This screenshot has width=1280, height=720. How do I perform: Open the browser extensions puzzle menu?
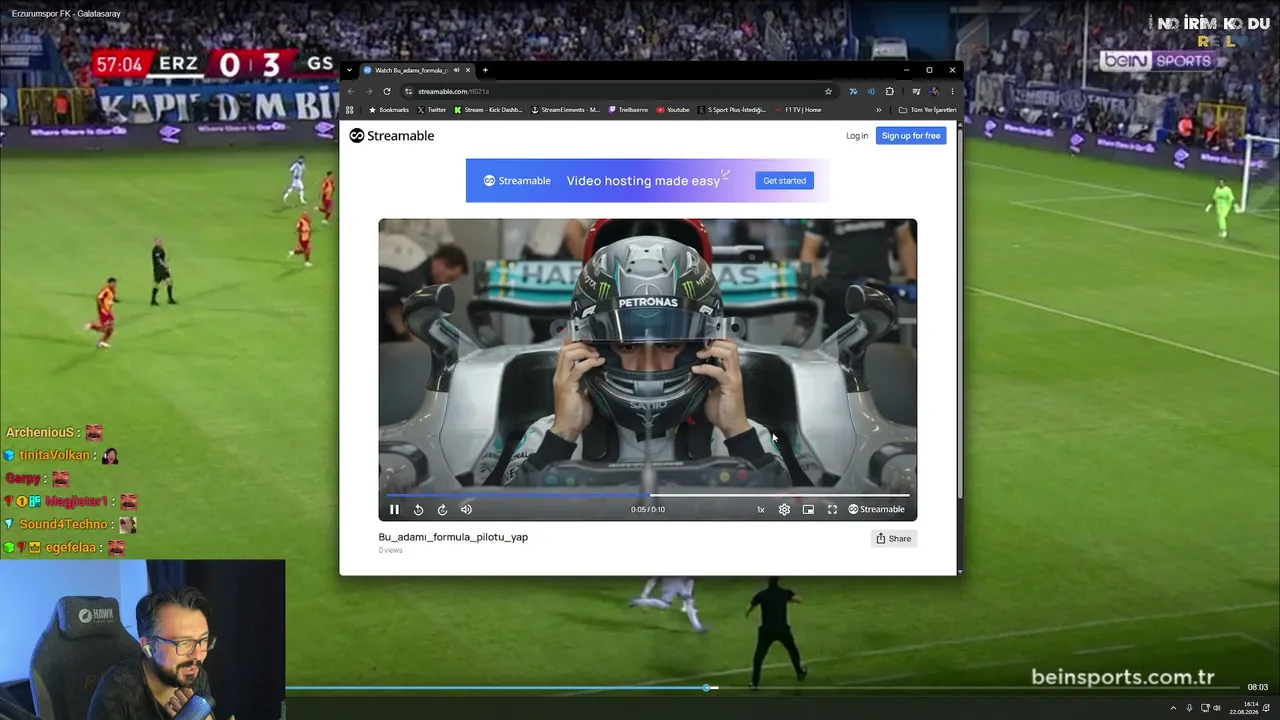pos(889,91)
